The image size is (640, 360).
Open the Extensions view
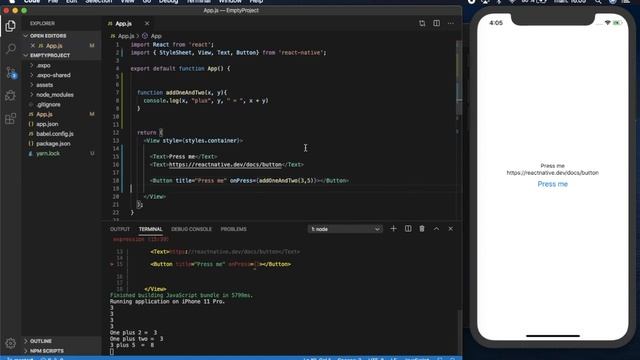(x=11, y=119)
